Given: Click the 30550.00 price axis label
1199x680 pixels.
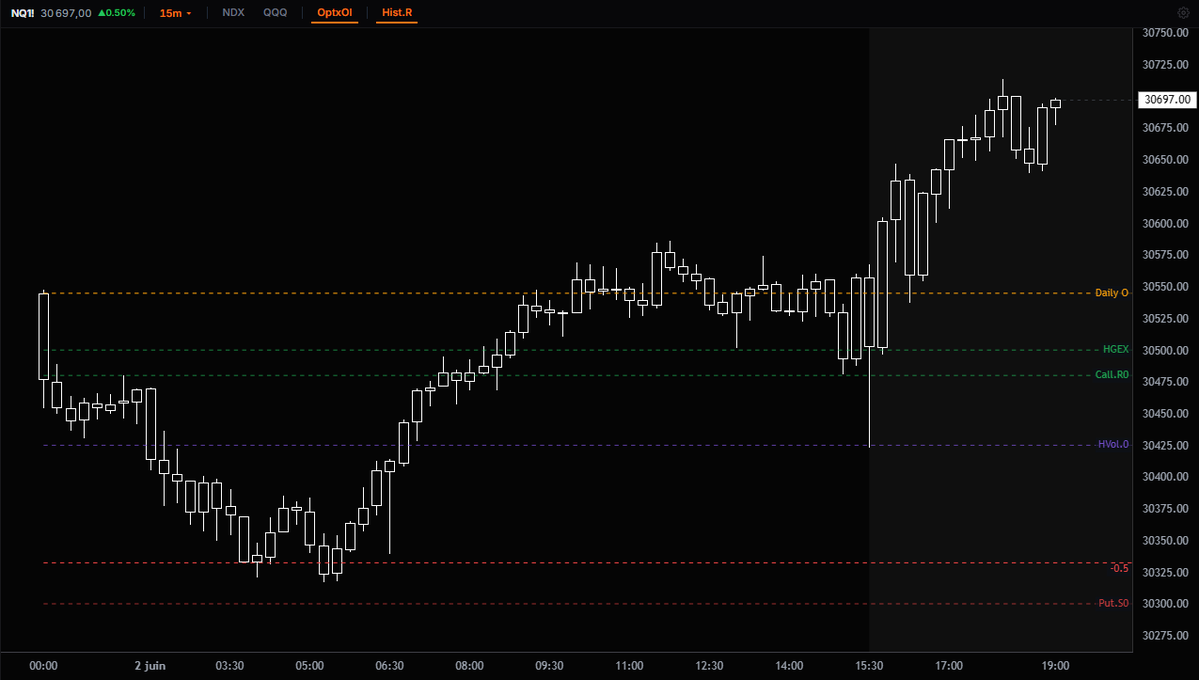Looking at the screenshot, I should [x=1165, y=287].
